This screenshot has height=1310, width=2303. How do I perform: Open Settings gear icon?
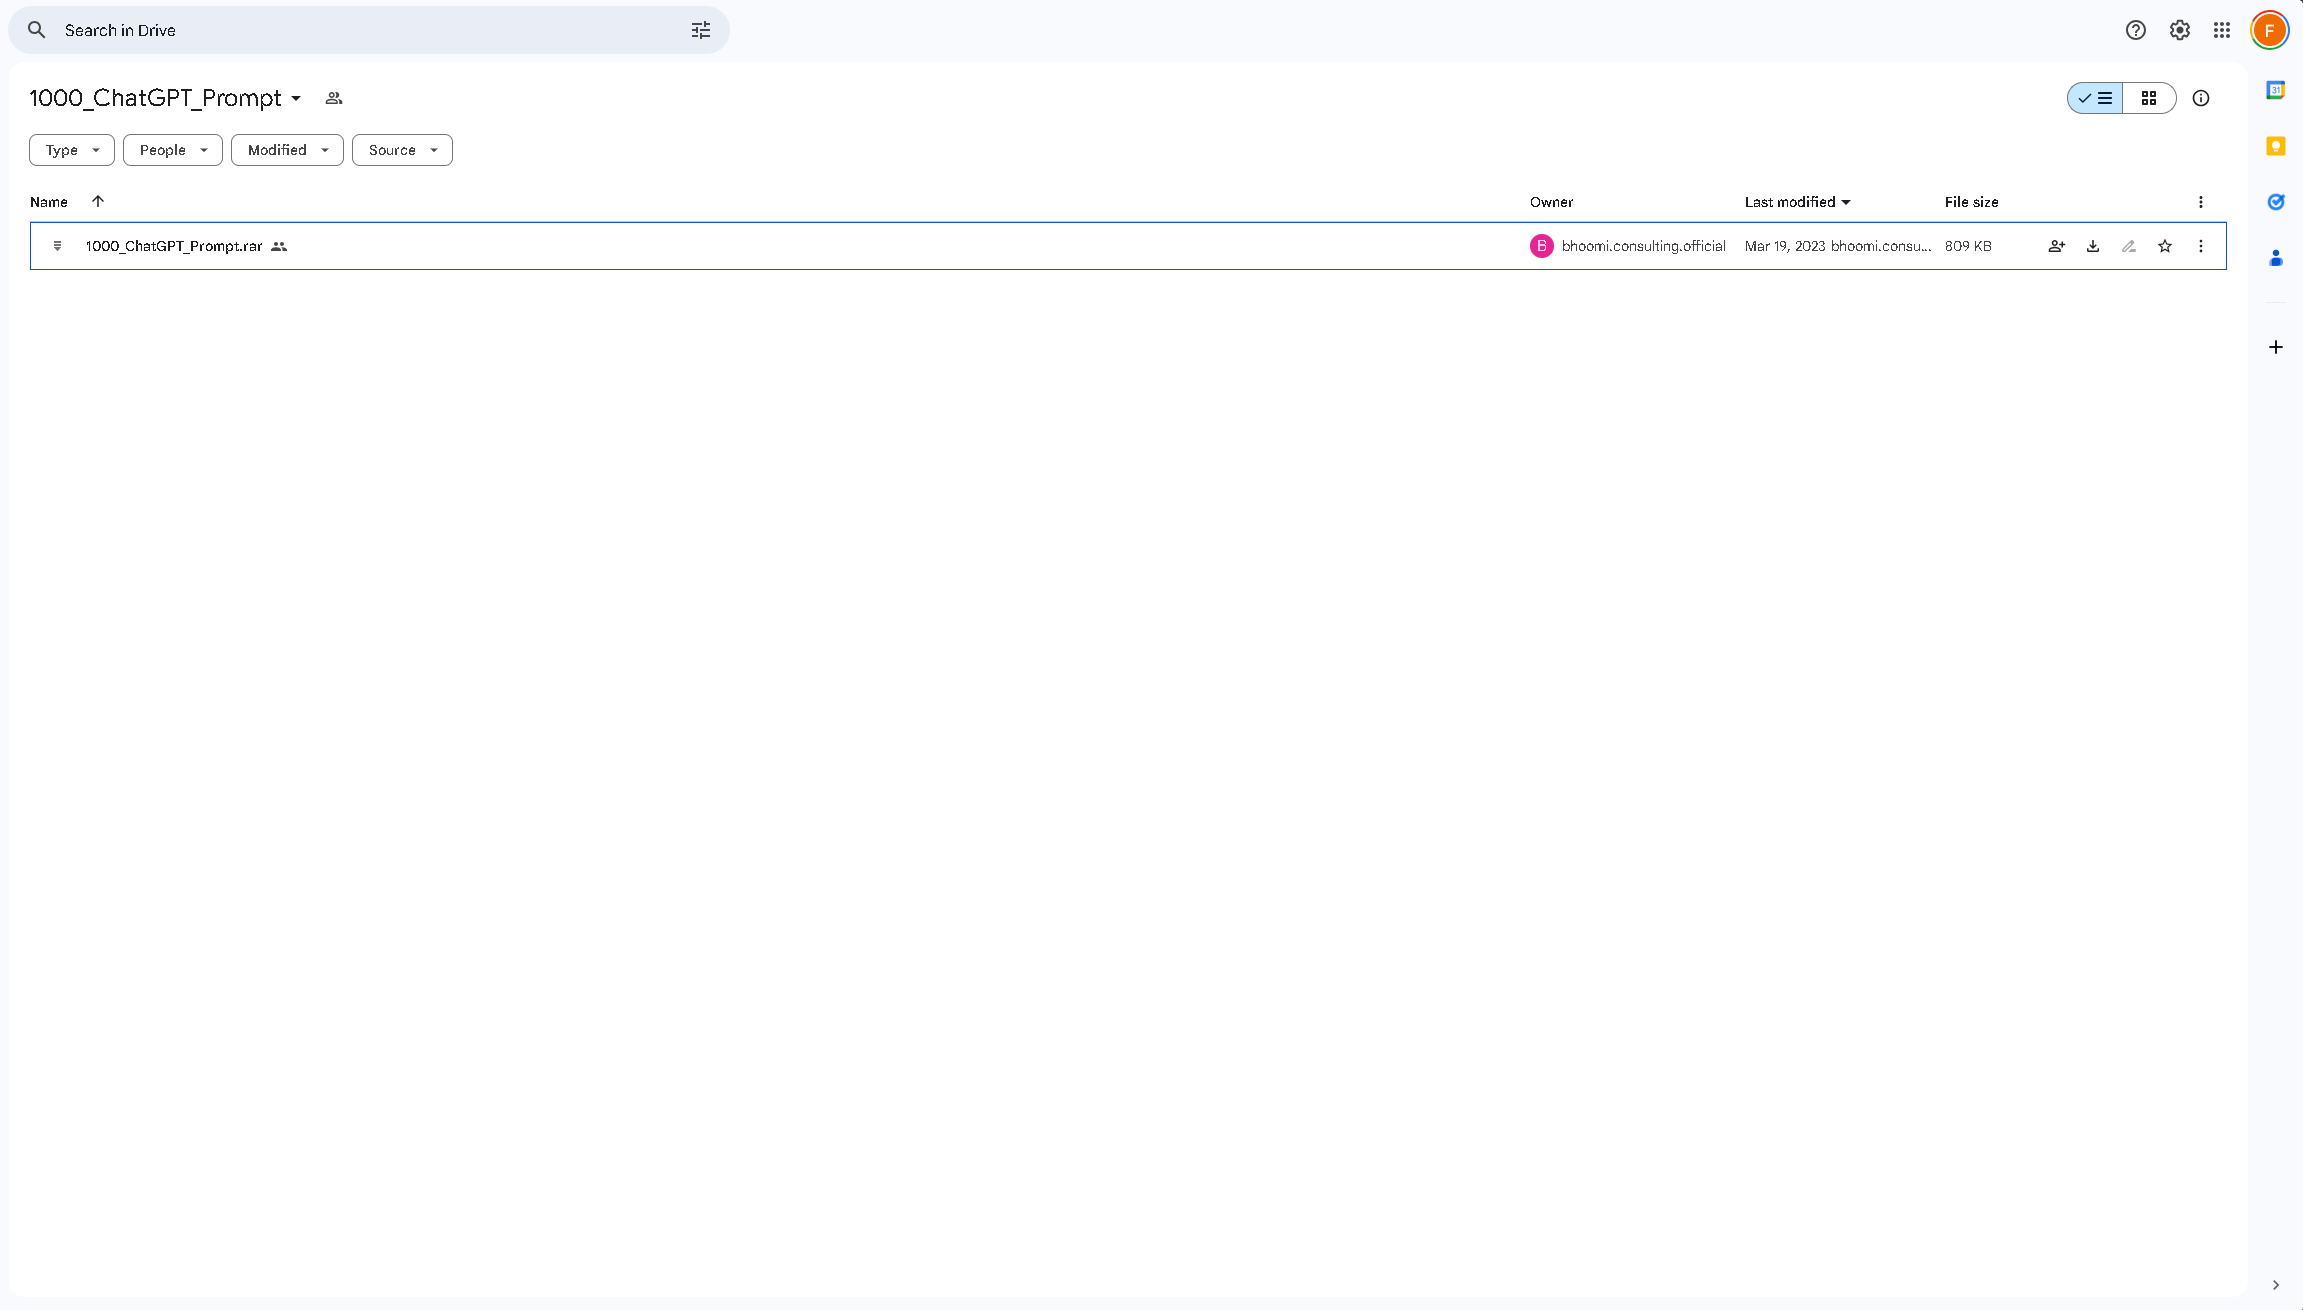pos(2180,30)
